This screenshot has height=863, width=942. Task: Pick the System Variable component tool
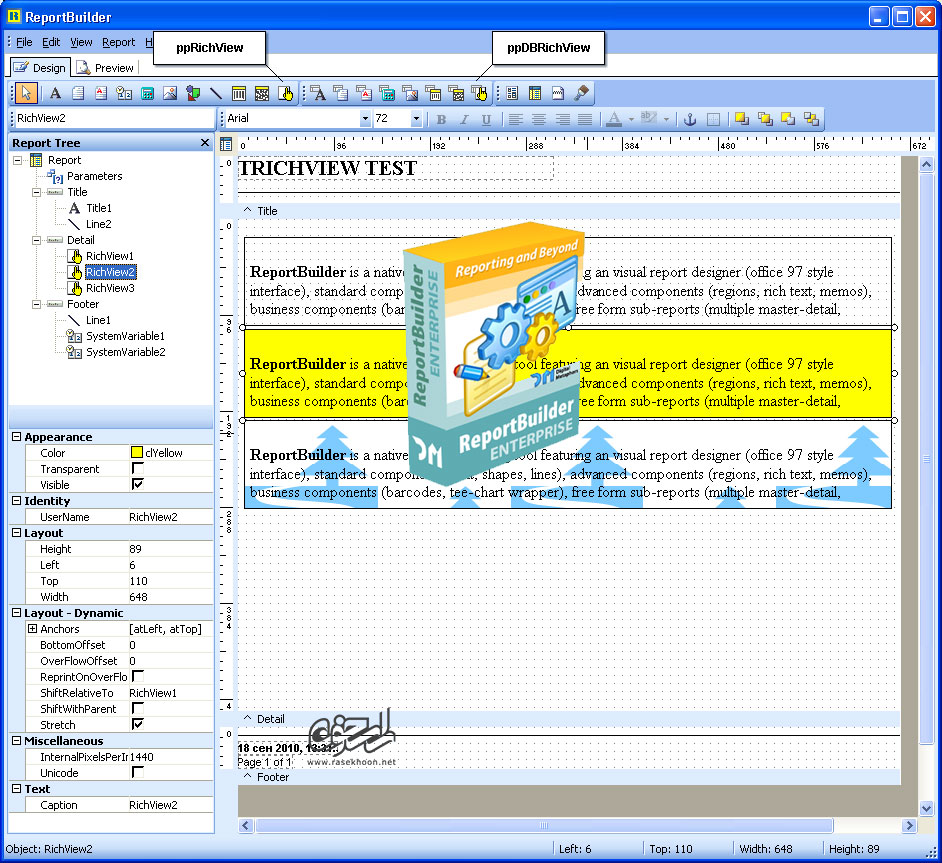[x=124, y=93]
